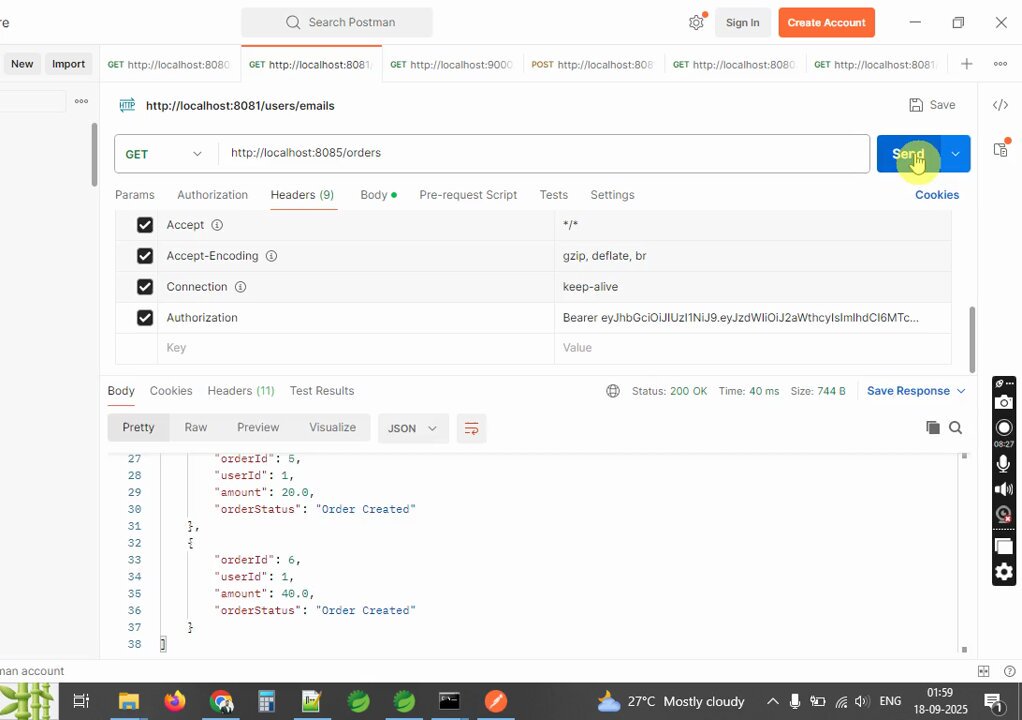Image resolution: width=1022 pixels, height=720 pixels.
Task: Switch to the Pre-request Script tab
Action: [x=468, y=195]
